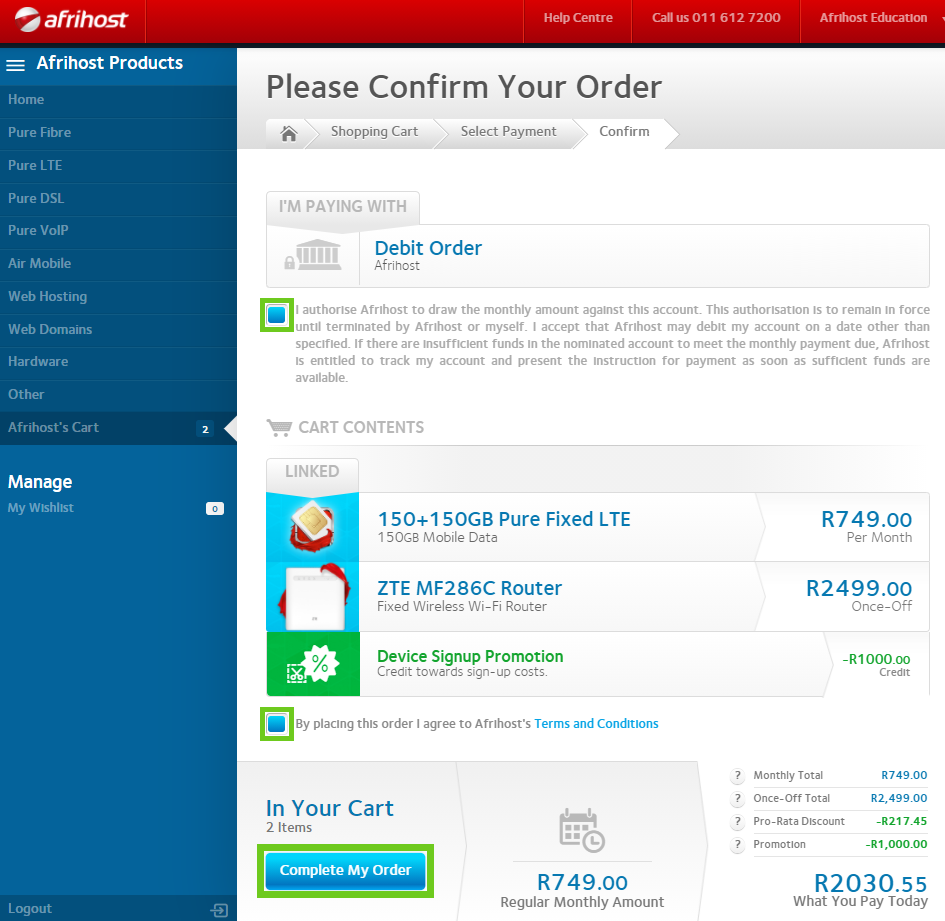Image resolution: width=945 pixels, height=921 pixels.
Task: Check the Terms and Conditions agreement box
Action: (277, 723)
